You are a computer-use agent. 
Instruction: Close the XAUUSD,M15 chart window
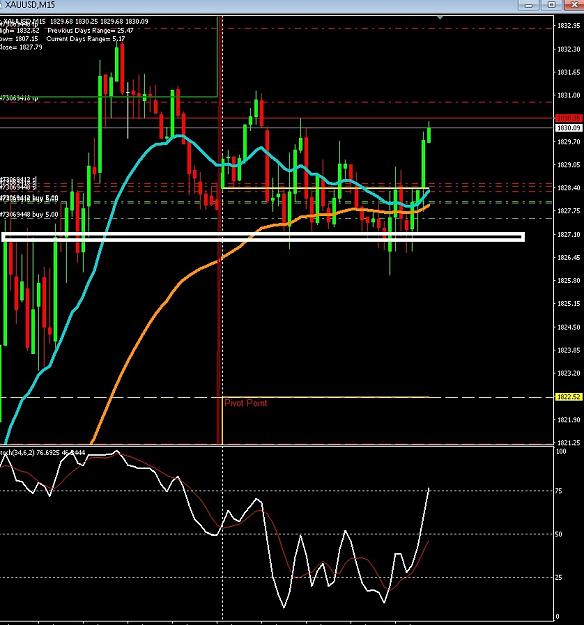[574, 5]
